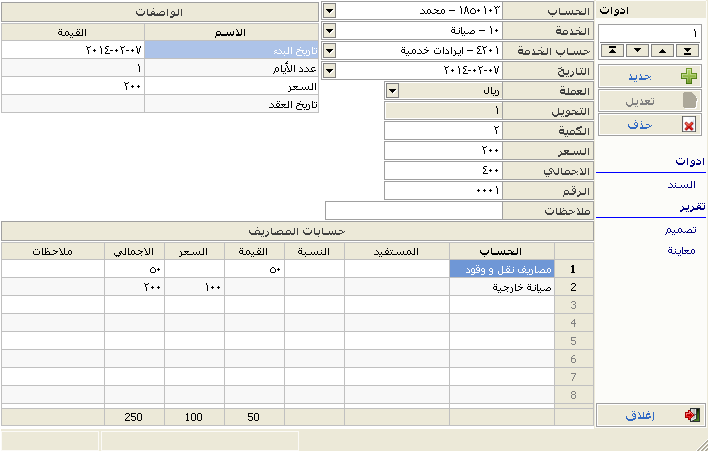Screen dimensions: 708x451
Task: Click the grey document Edit (تعديل) icon
Action: pyautogui.click(x=687, y=100)
